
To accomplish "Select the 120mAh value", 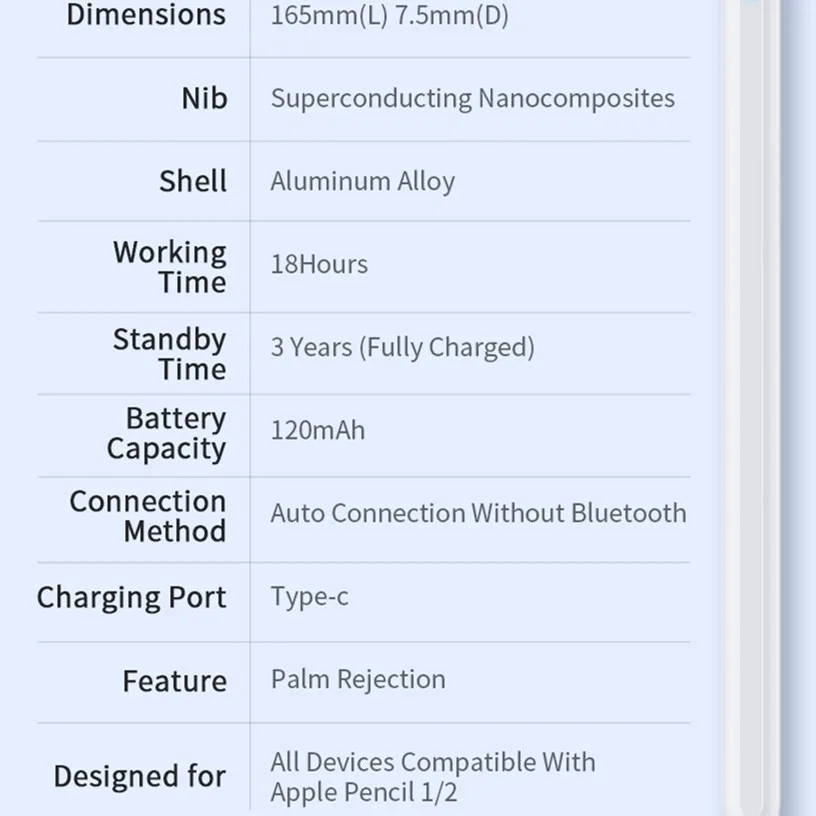I will pos(318,430).
